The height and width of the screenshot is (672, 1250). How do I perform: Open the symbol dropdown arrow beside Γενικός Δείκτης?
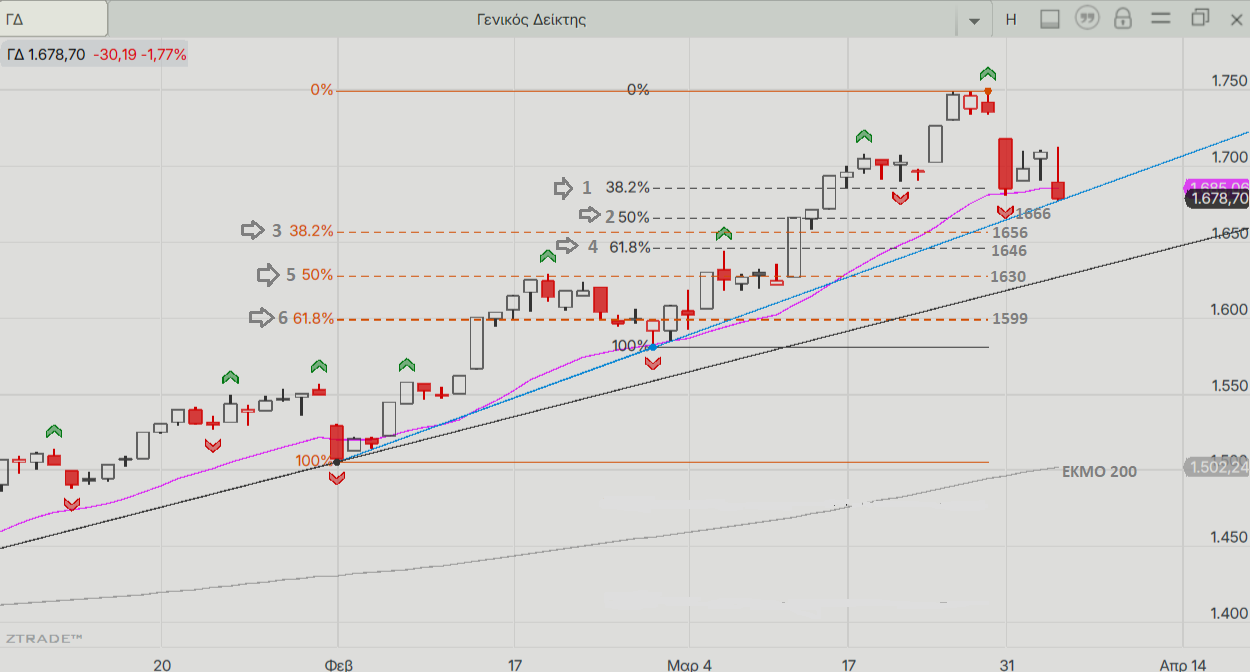coord(975,20)
